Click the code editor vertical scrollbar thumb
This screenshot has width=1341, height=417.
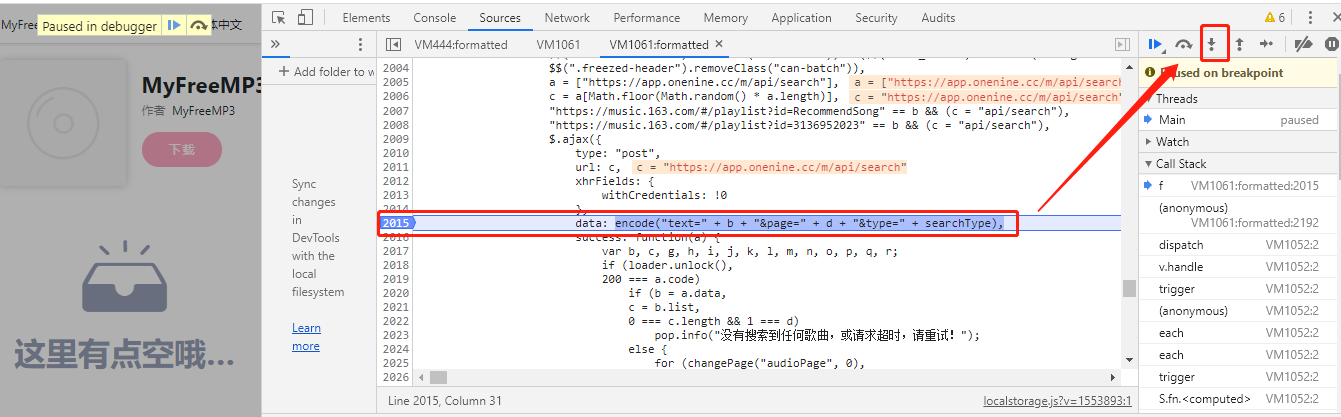click(1129, 288)
